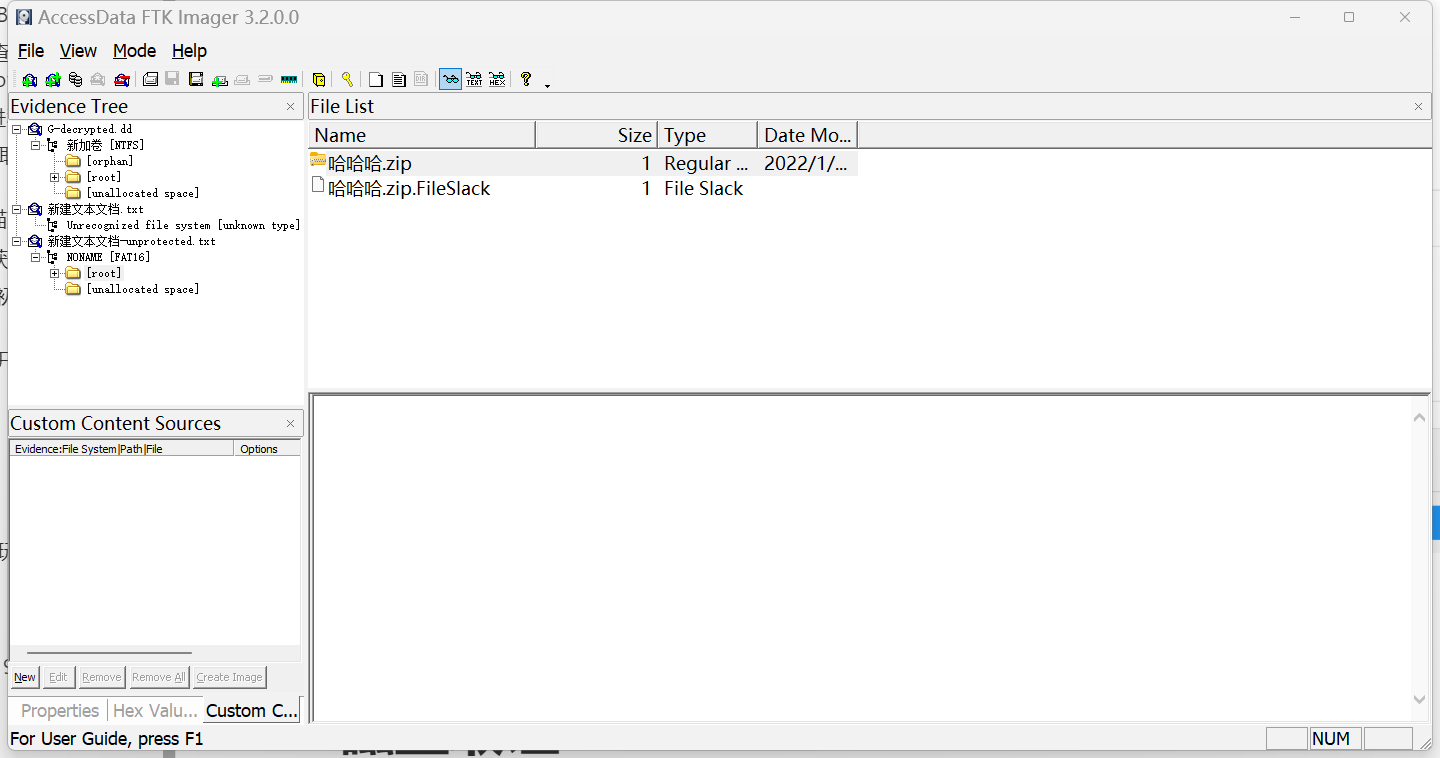Click the Export Logical Image (AD1) icon

click(x=196, y=80)
